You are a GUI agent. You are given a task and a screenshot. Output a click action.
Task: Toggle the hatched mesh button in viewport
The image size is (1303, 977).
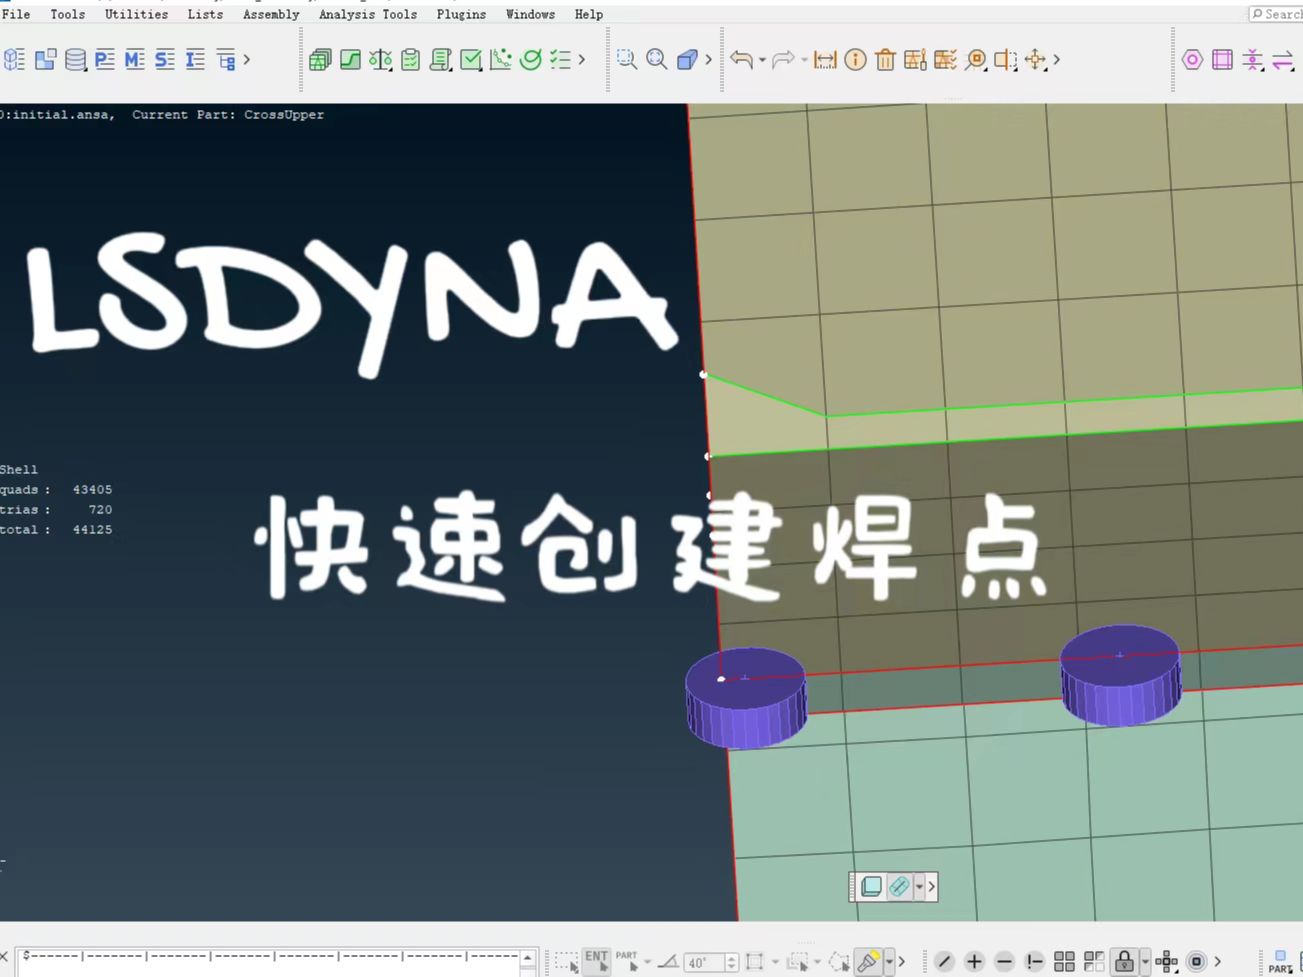point(899,887)
